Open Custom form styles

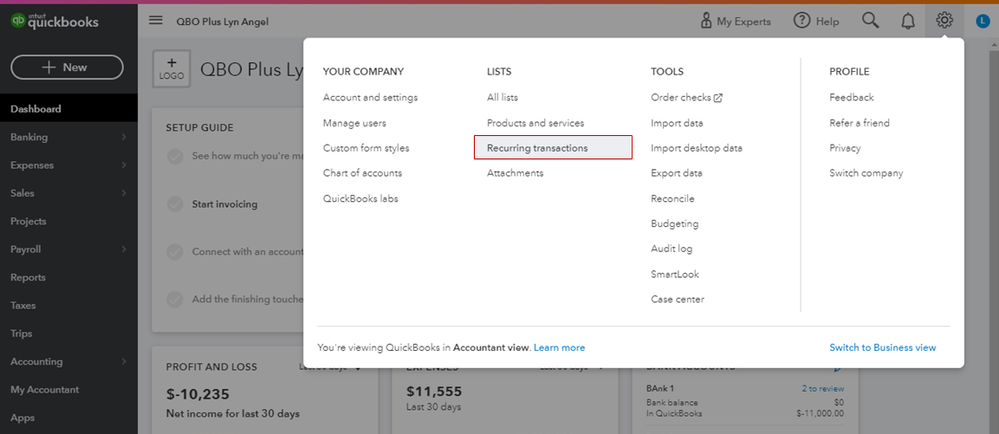366,148
